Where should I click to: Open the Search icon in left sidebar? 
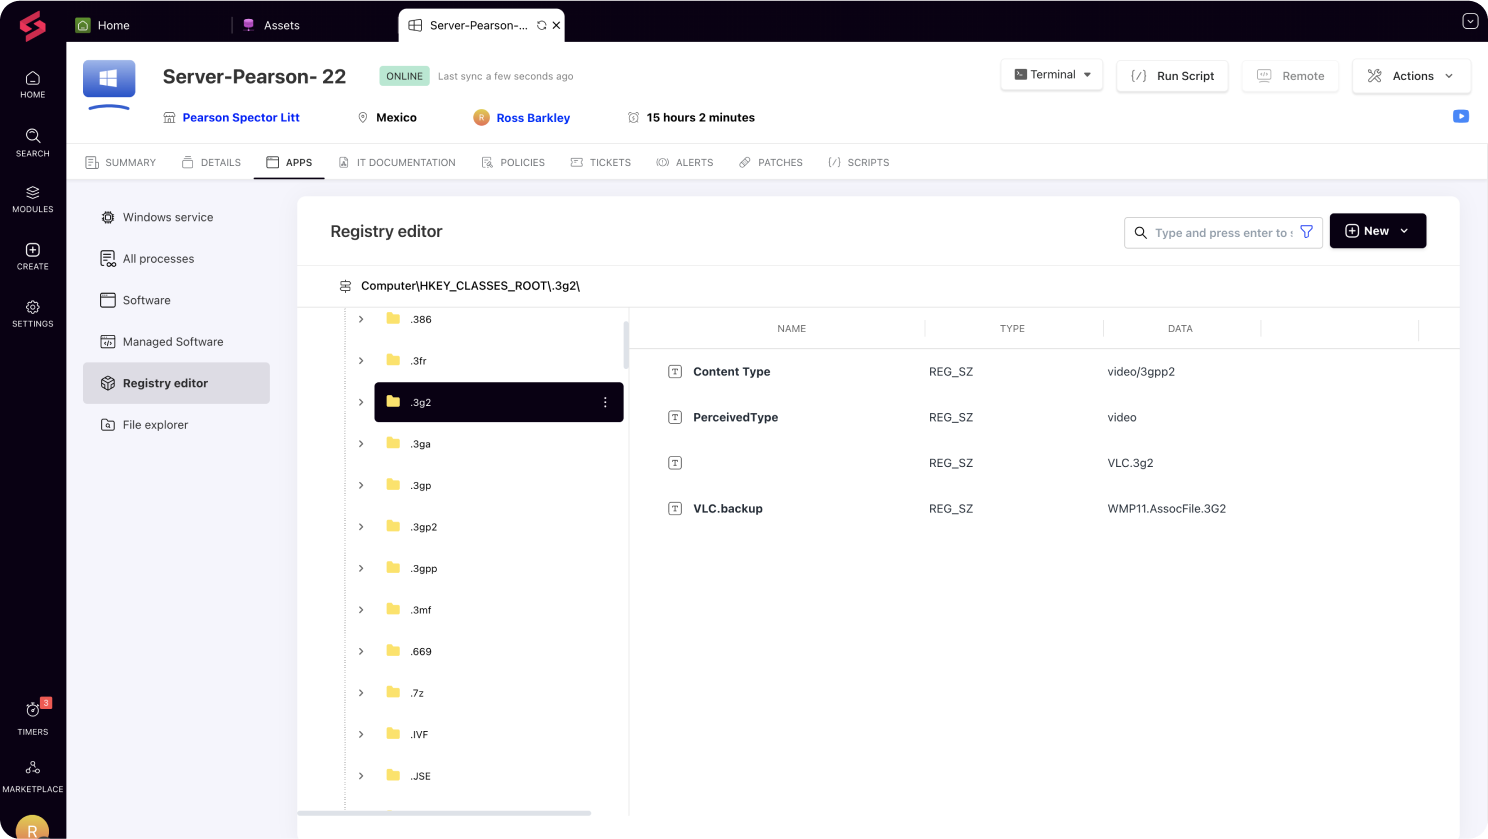point(32,142)
